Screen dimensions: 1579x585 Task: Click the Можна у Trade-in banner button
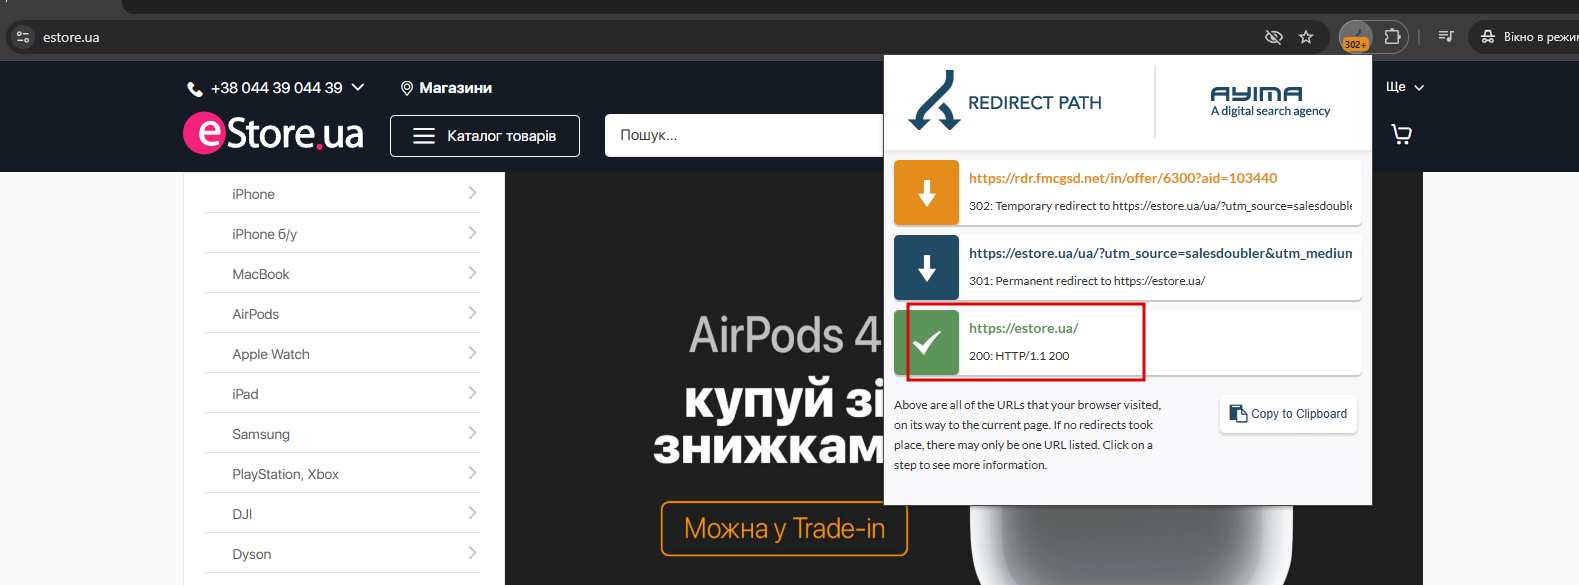pos(784,528)
